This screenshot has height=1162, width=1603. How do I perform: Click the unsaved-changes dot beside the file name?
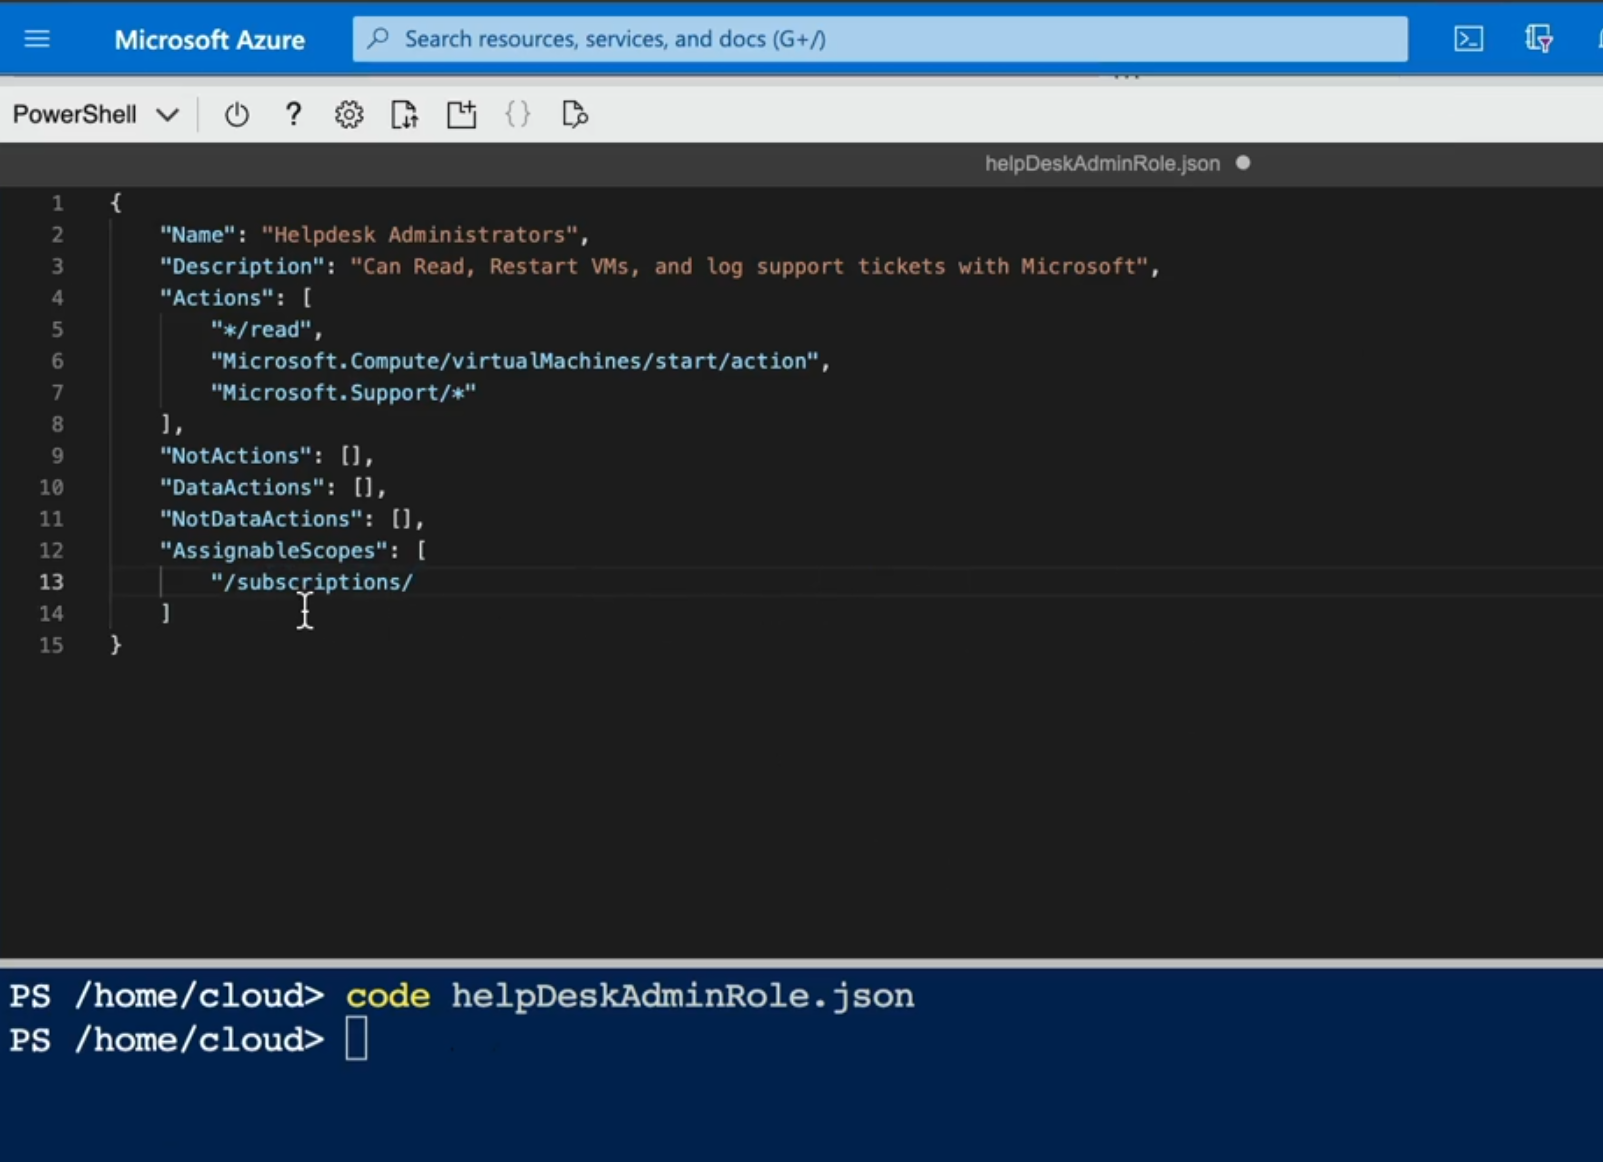(x=1243, y=163)
